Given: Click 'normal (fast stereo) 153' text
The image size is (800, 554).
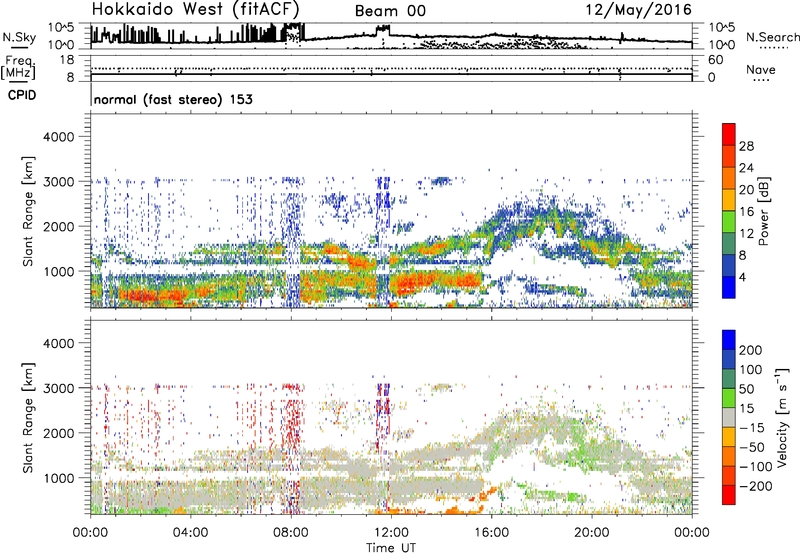Looking at the screenshot, I should [x=173, y=99].
